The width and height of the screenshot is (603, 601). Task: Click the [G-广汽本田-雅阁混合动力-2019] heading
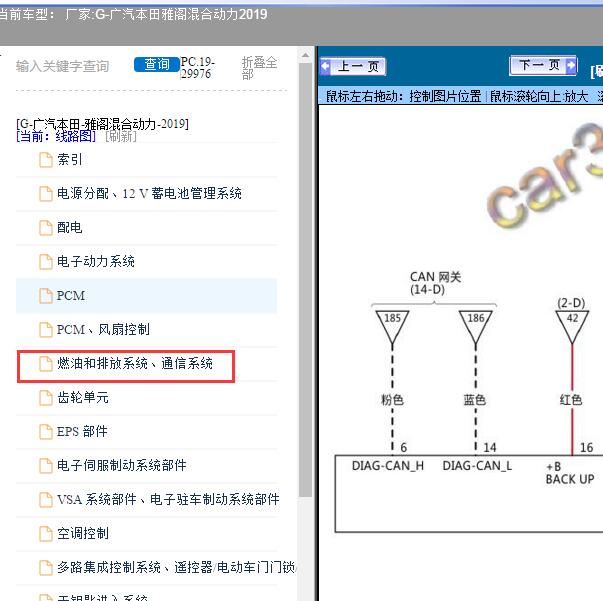point(102,124)
